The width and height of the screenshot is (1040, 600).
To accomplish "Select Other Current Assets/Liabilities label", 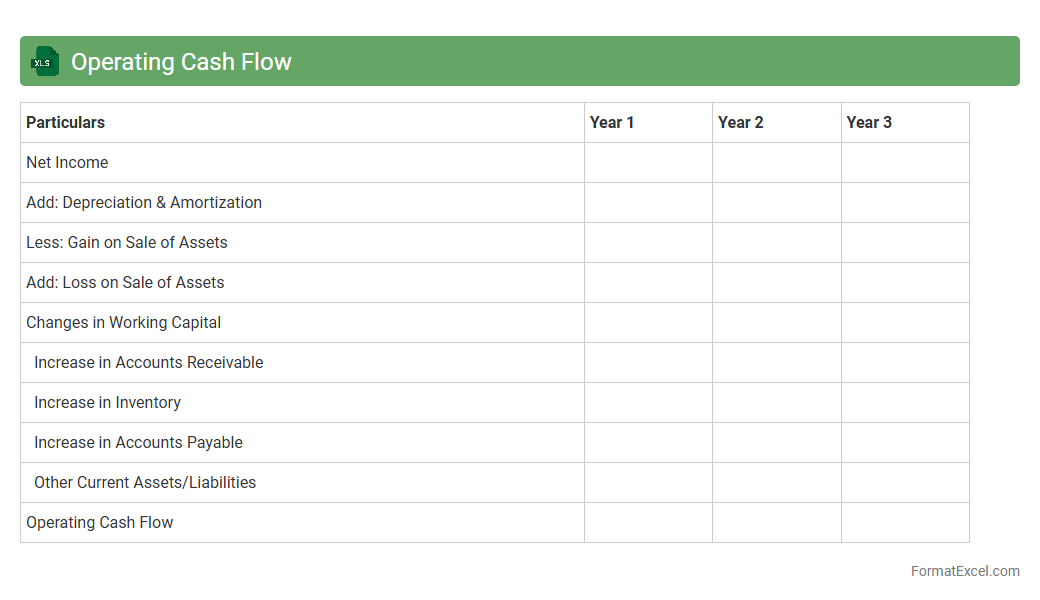I will (145, 482).
